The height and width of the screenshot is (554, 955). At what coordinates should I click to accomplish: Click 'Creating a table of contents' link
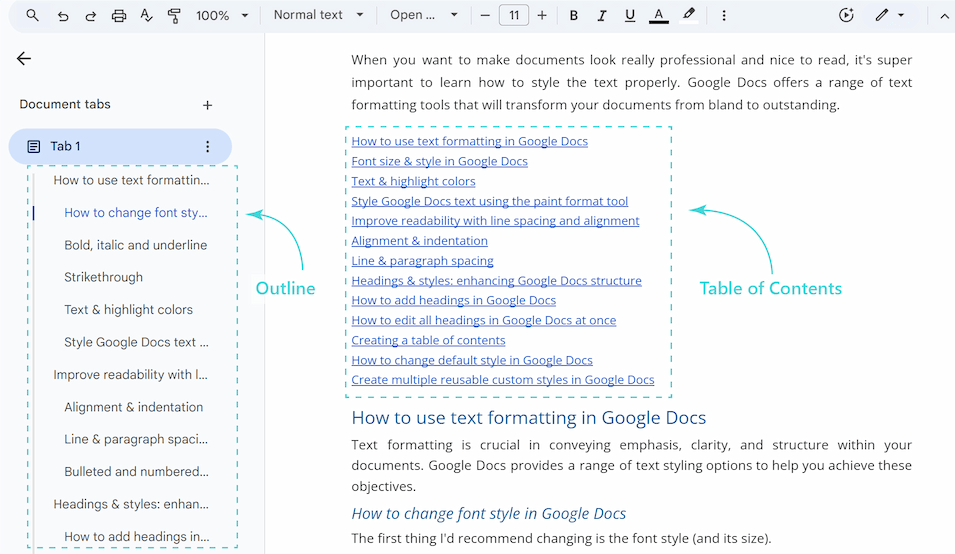[x=428, y=340]
